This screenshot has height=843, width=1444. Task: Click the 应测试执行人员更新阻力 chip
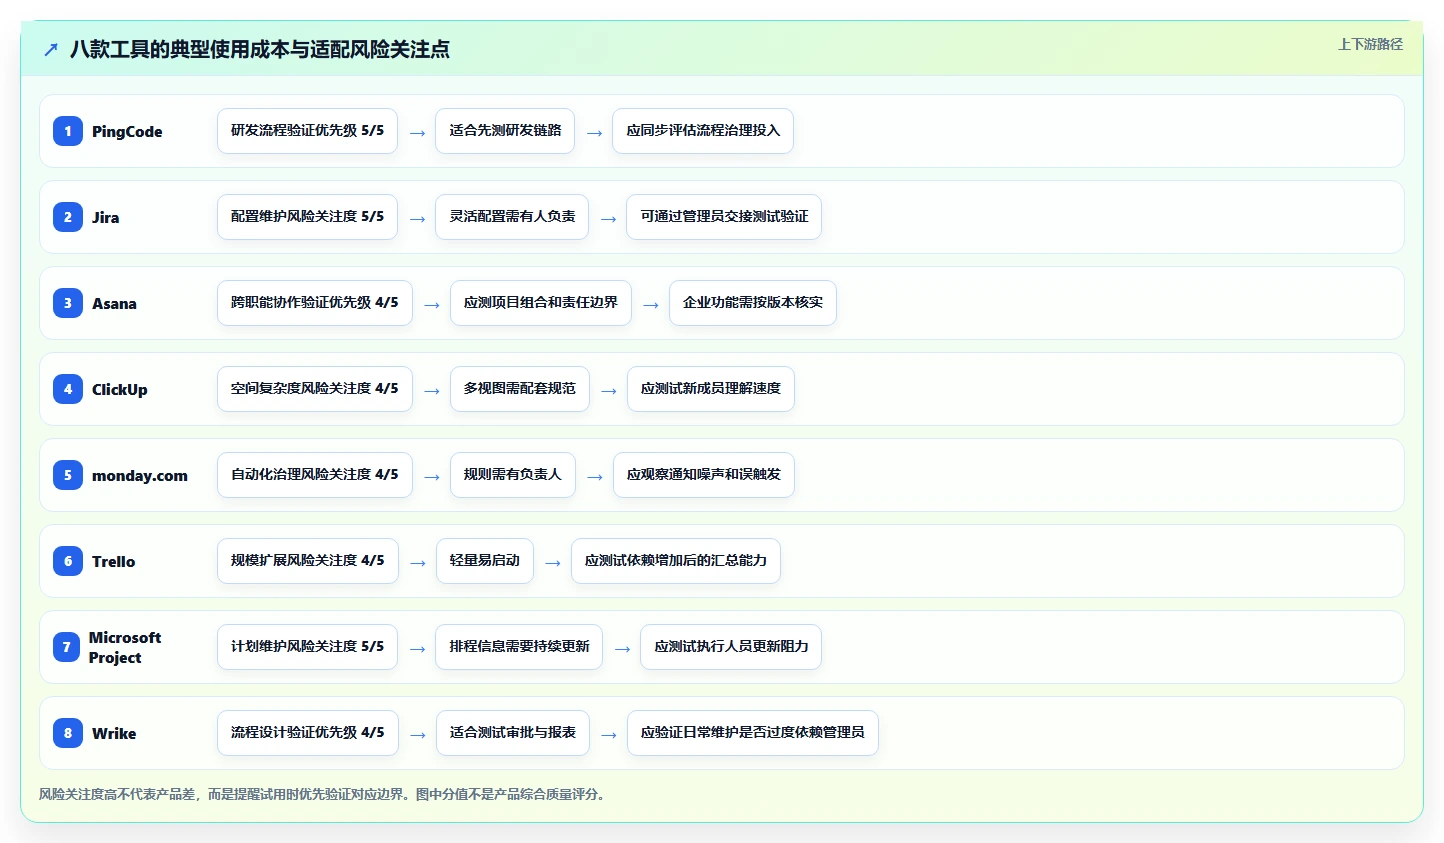pyautogui.click(x=731, y=647)
